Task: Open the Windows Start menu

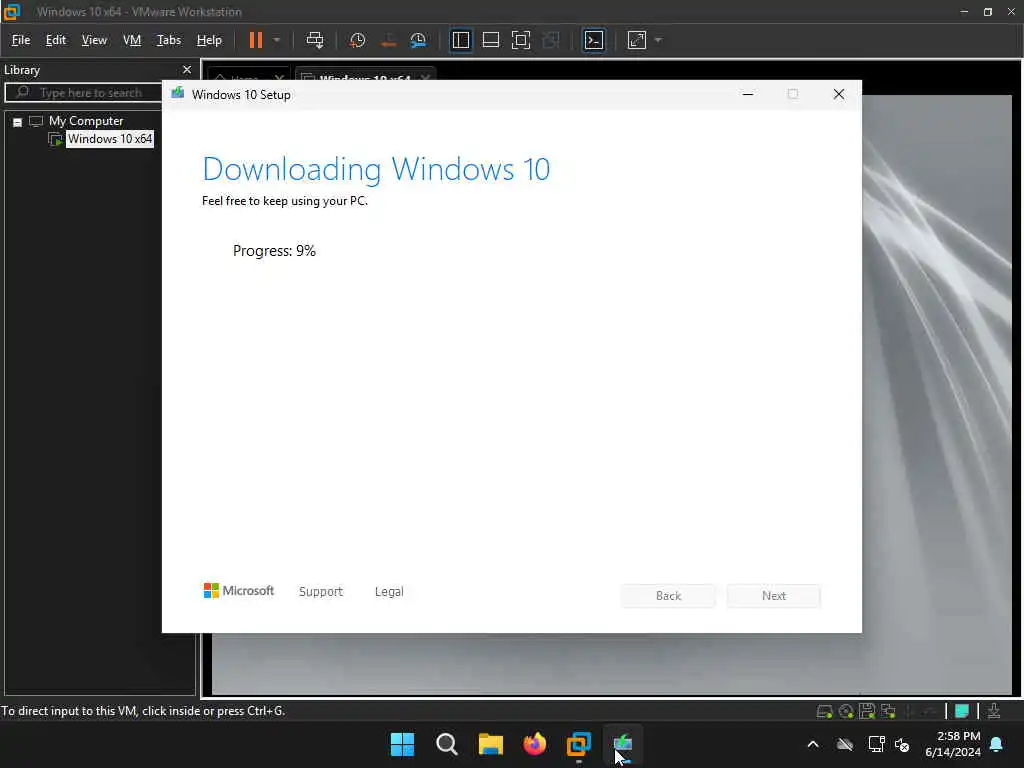Action: click(402, 744)
